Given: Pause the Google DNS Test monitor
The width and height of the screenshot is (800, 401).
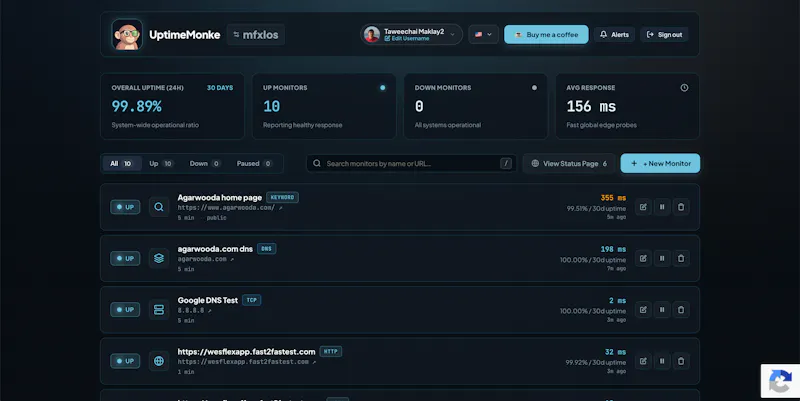Looking at the screenshot, I should click(x=662, y=310).
